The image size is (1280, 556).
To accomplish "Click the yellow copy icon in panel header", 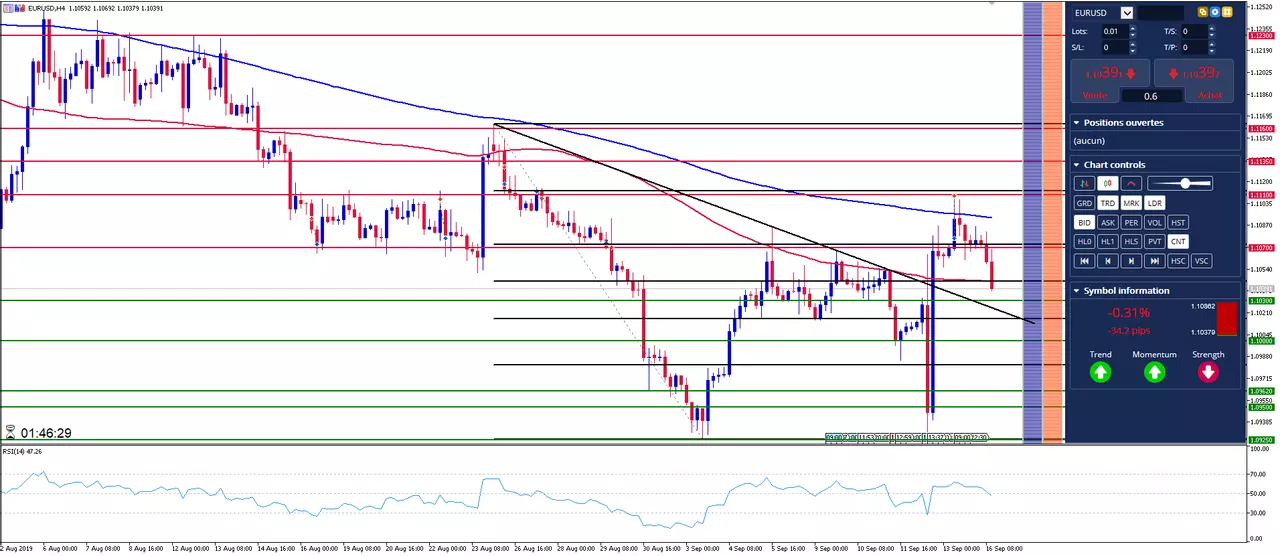I will point(1203,12).
